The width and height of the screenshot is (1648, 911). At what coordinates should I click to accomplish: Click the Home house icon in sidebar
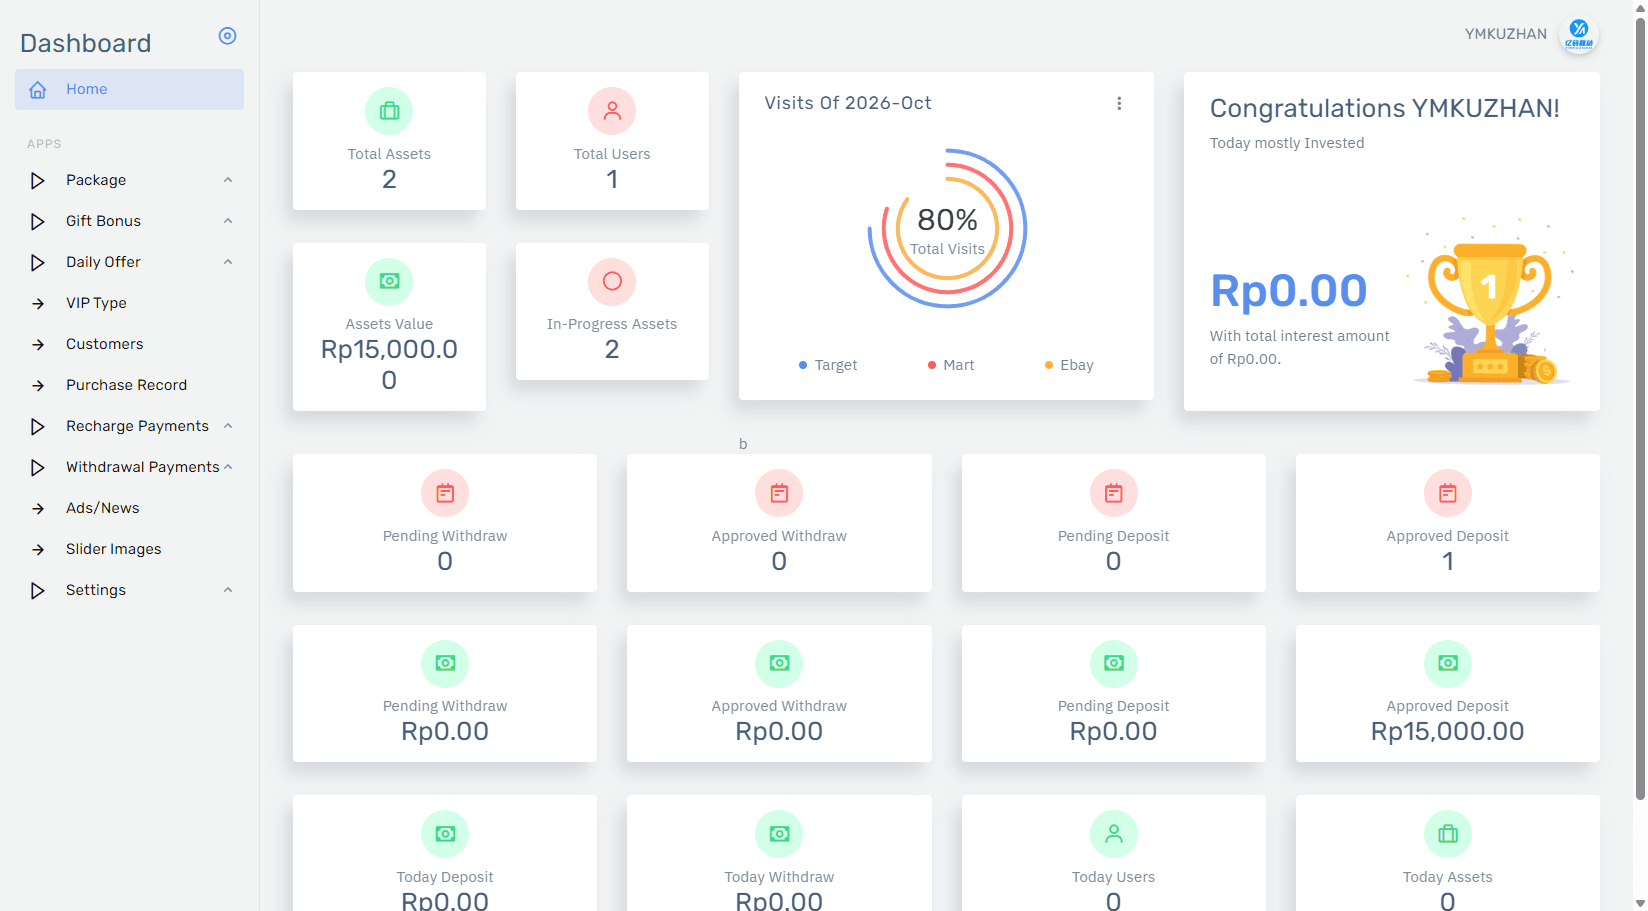click(x=38, y=90)
